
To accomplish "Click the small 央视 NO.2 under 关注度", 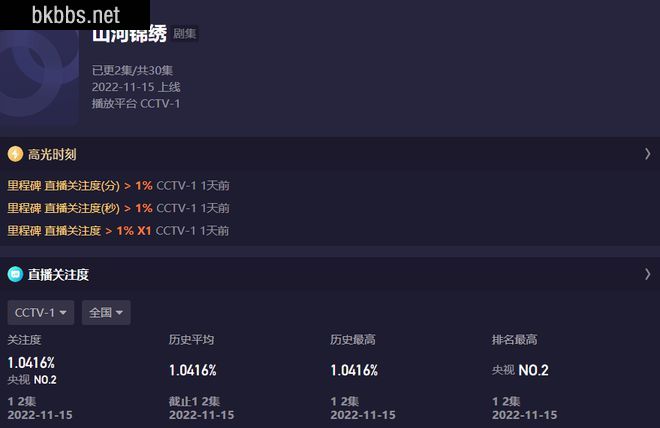I will coord(32,380).
